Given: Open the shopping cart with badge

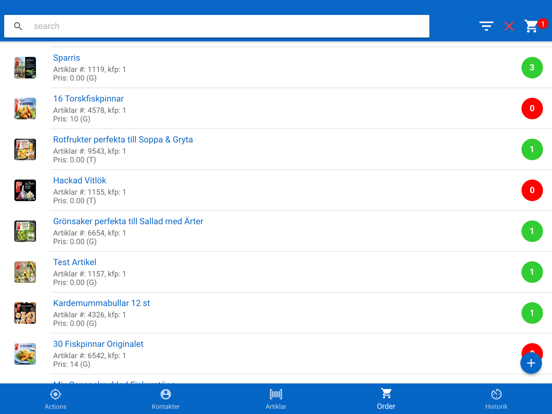Looking at the screenshot, I should coord(535,26).
